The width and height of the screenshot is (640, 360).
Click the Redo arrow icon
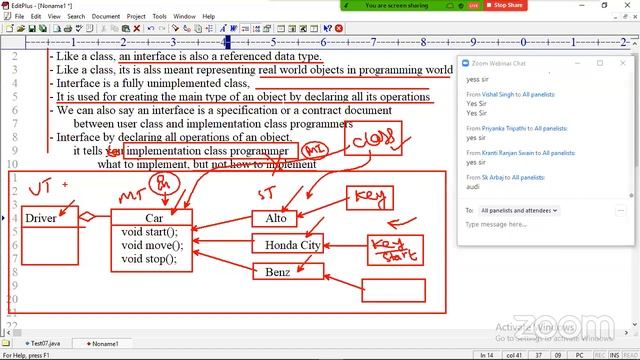point(162,29)
